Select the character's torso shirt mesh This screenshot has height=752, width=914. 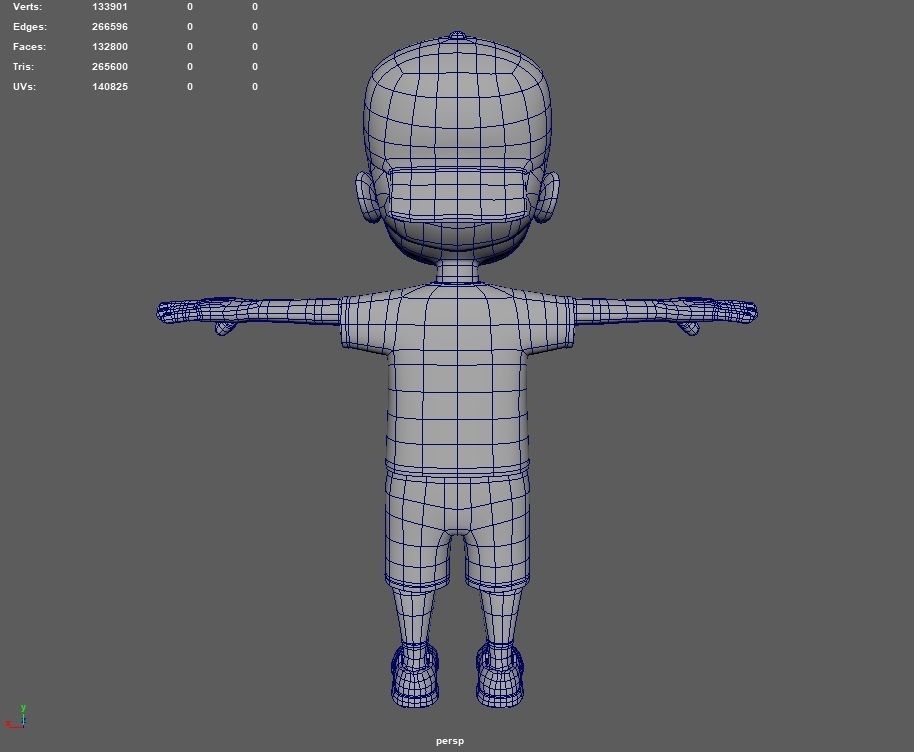coord(458,379)
